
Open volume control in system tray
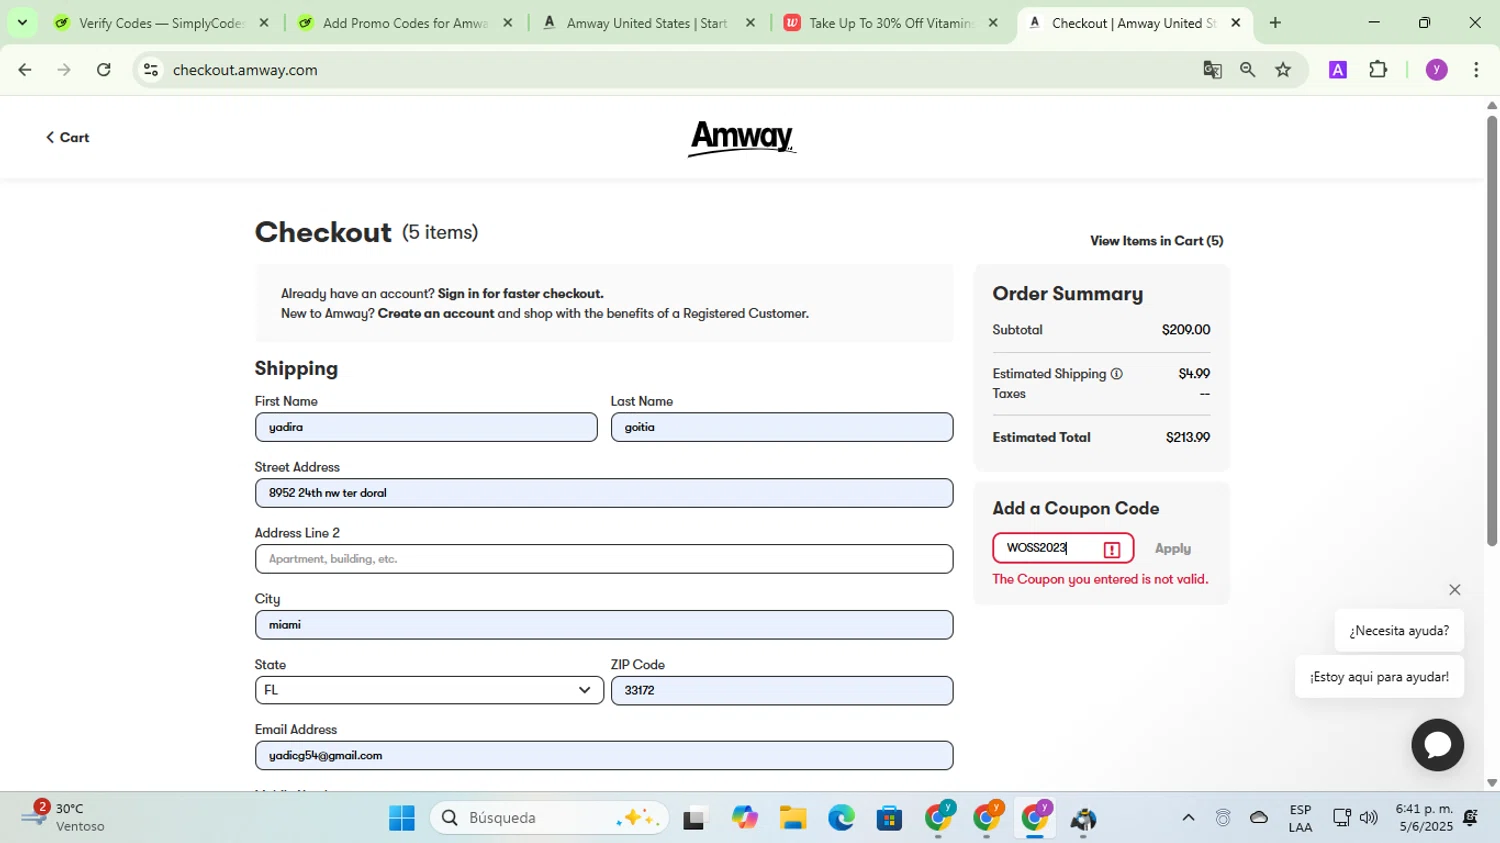(1369, 818)
